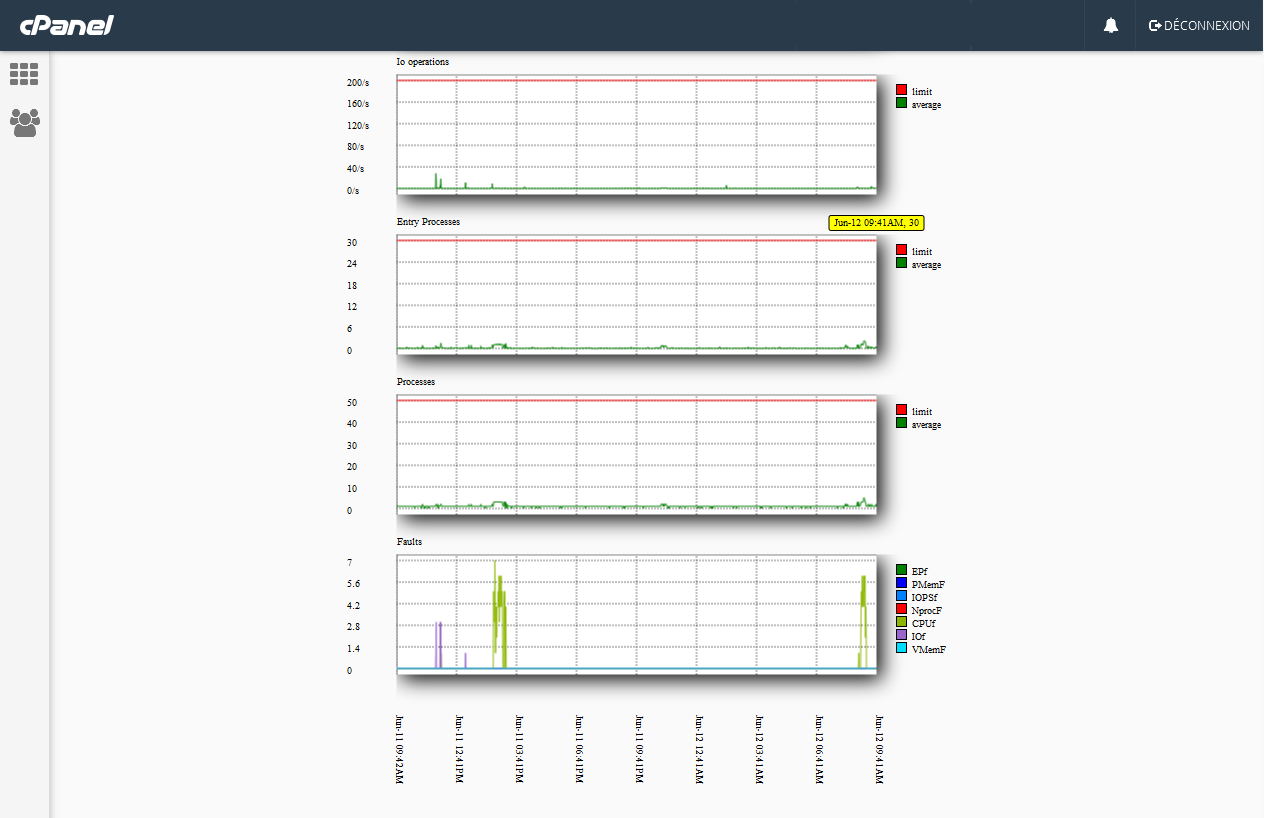
Task: Click the Jun-11 06:41PM time label
Action: click(580, 750)
